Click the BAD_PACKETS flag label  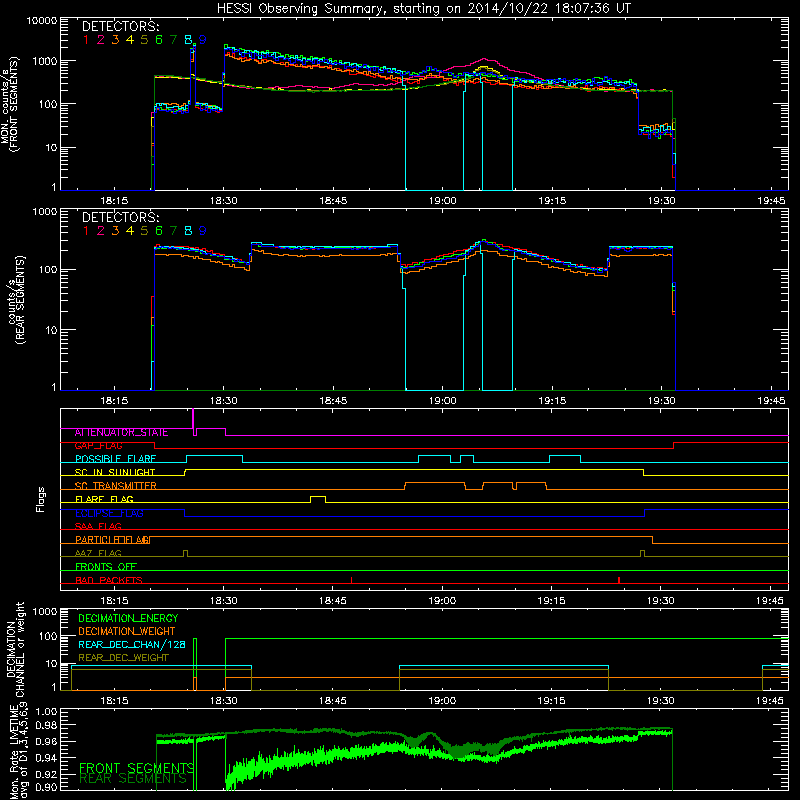pos(109,581)
